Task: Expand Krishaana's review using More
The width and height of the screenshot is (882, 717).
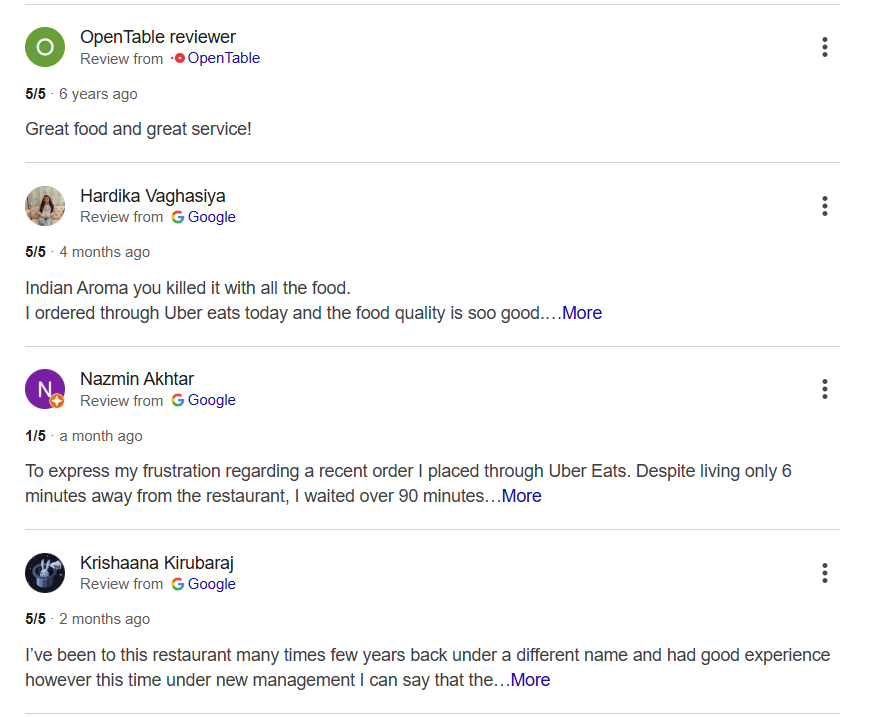Action: (x=530, y=680)
